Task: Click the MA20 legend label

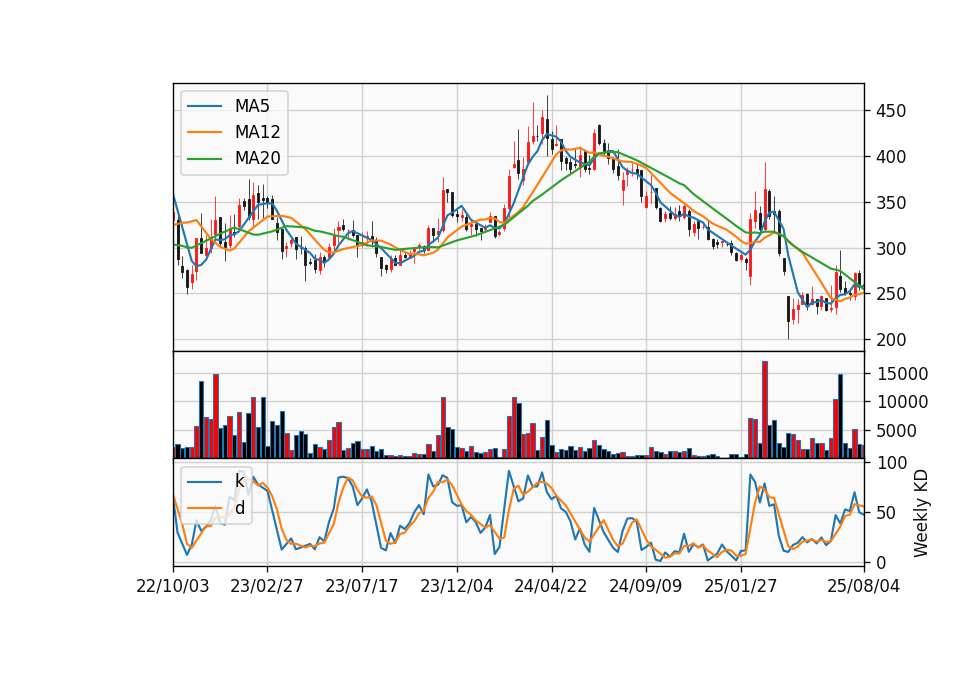Action: tap(257, 158)
